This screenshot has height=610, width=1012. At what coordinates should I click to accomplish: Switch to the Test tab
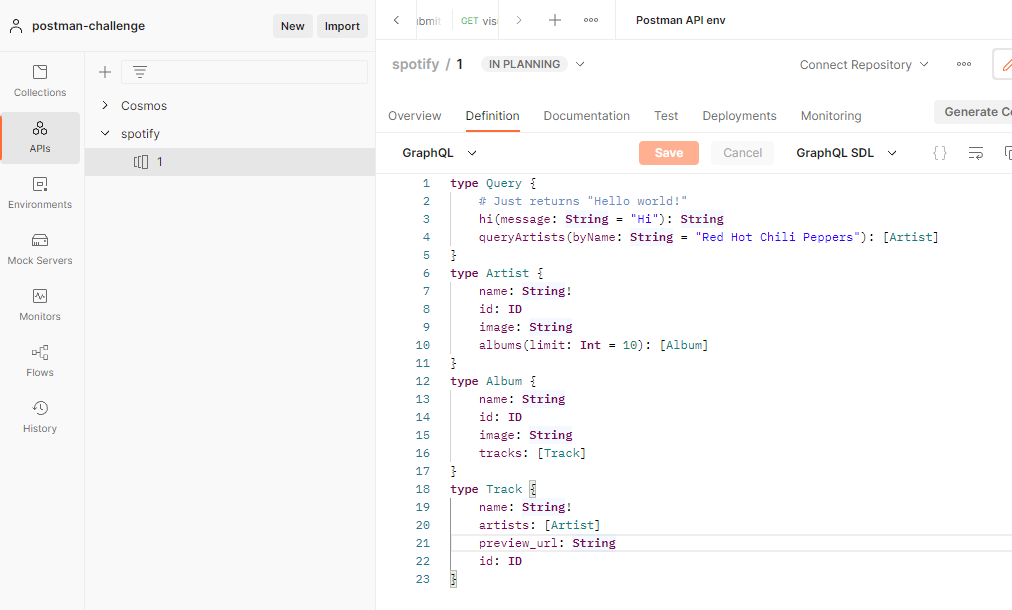666,116
